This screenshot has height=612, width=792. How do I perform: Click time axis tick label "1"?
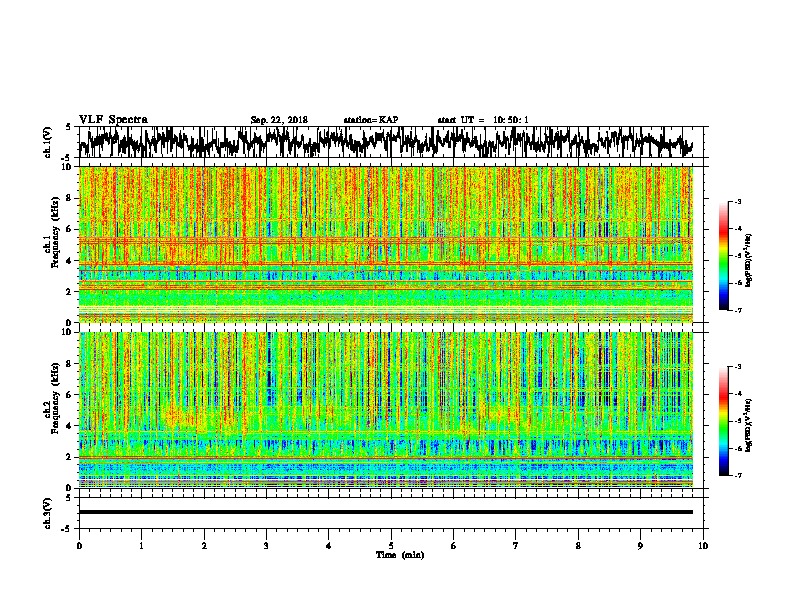[x=141, y=546]
